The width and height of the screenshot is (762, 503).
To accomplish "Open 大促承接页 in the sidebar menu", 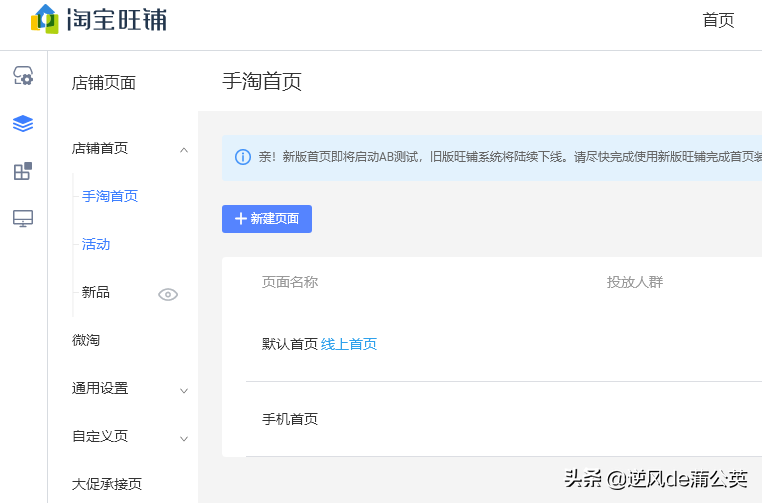I will pos(107,484).
